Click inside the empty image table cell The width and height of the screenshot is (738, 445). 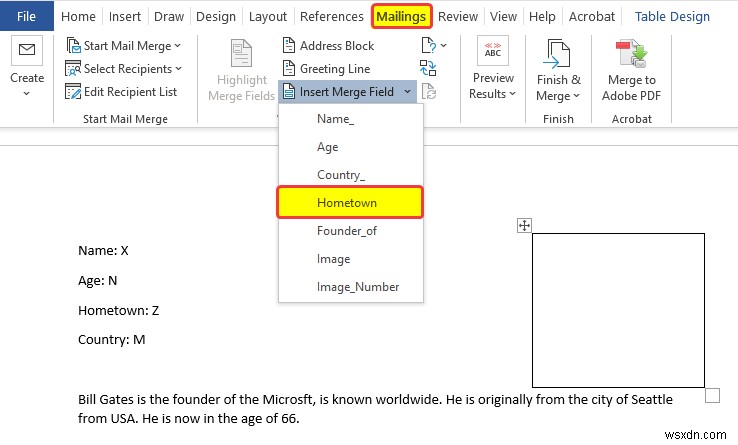pos(618,310)
